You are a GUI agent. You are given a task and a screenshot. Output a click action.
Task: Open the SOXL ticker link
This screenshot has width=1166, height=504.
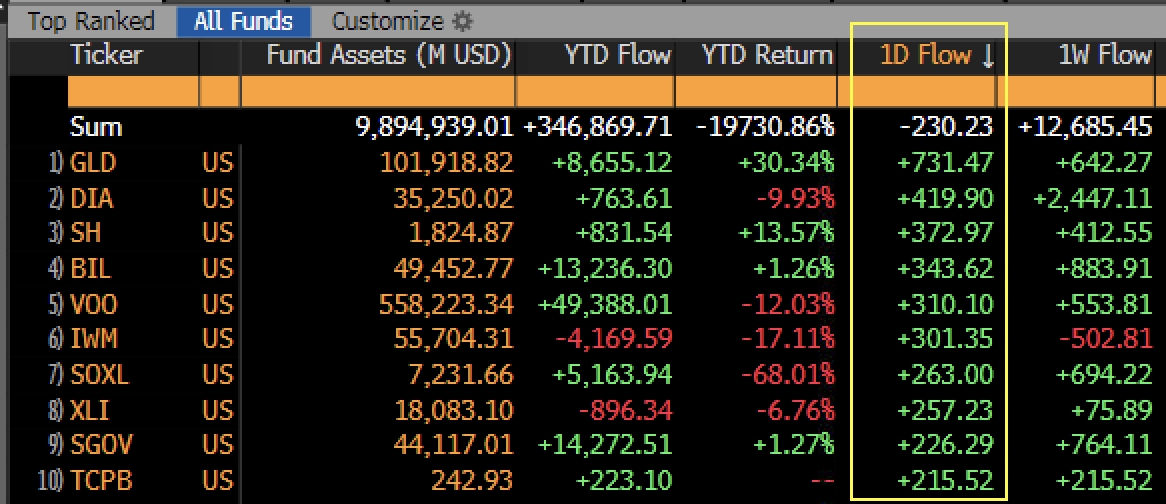click(100, 375)
